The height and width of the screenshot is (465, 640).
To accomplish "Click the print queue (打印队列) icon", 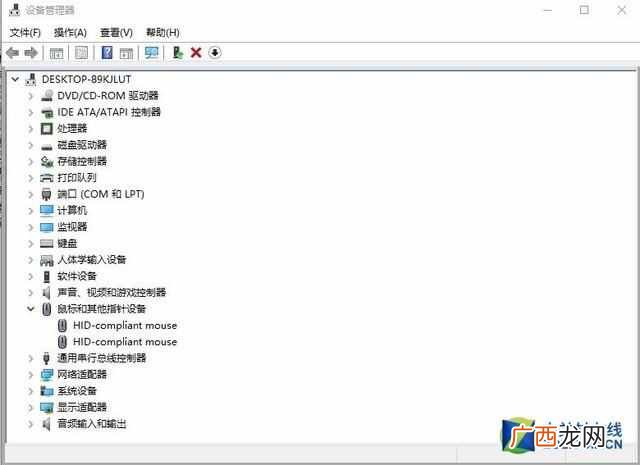I will (x=47, y=178).
